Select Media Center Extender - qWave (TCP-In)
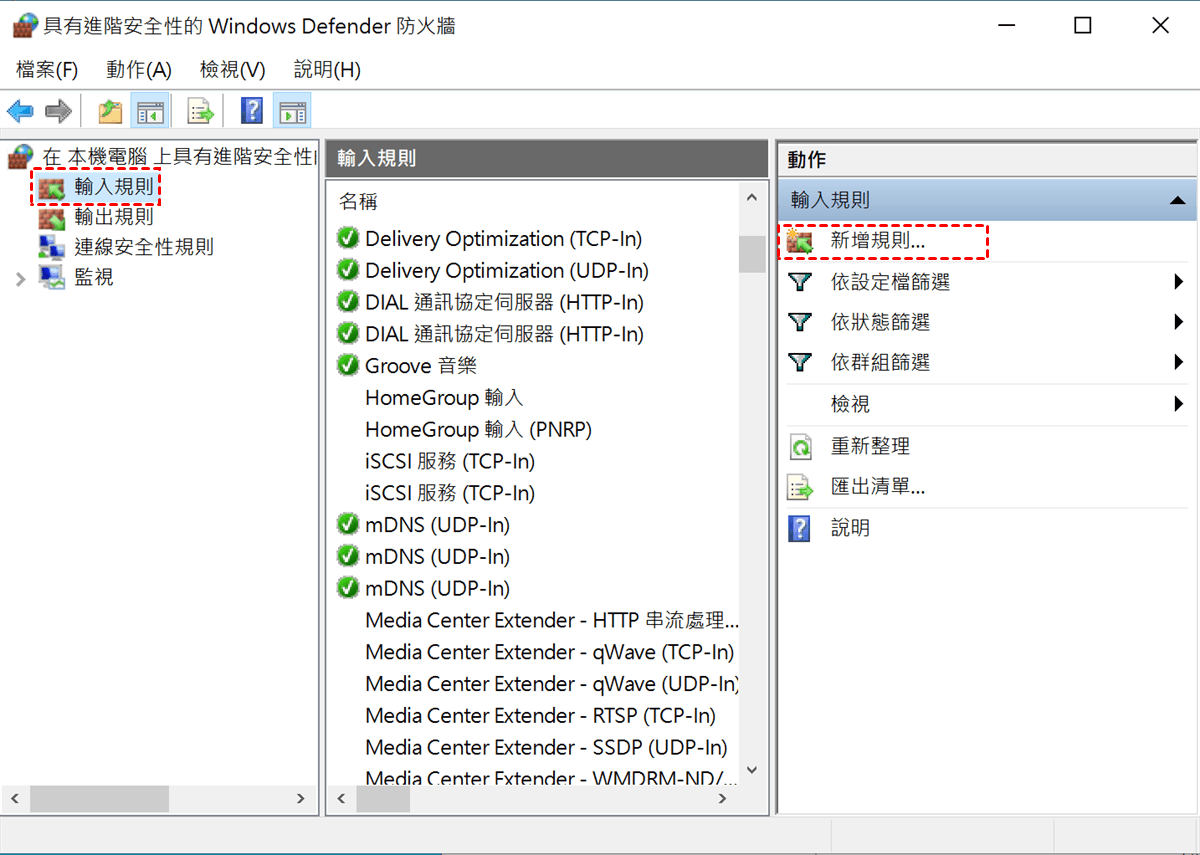Image resolution: width=1200 pixels, height=855 pixels. [549, 652]
